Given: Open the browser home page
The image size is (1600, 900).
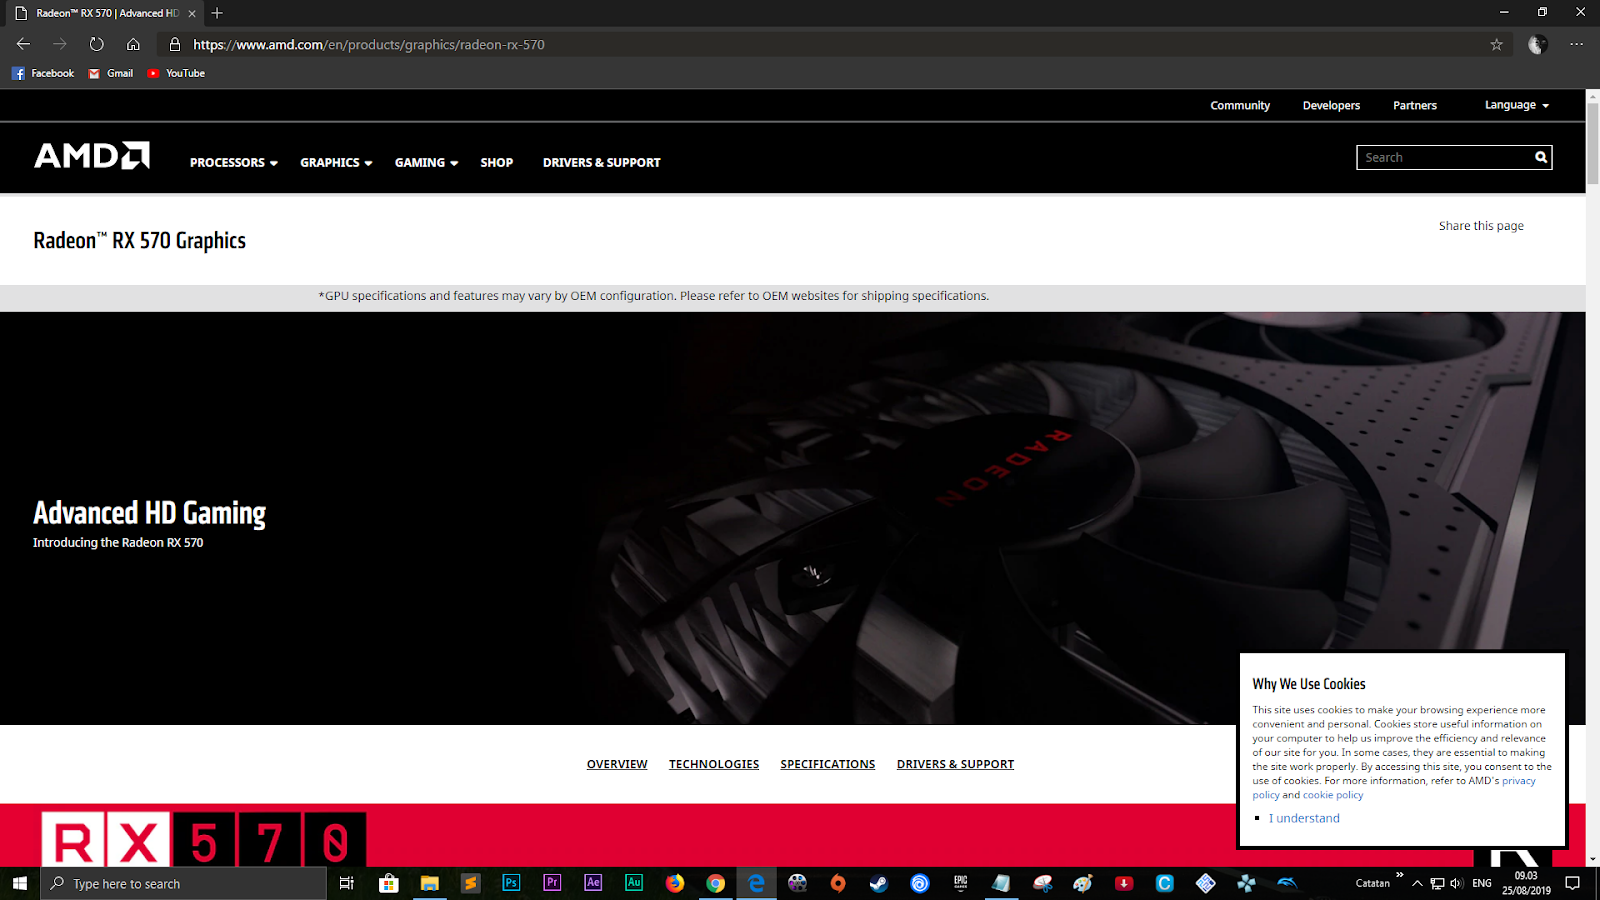Looking at the screenshot, I should coord(133,44).
